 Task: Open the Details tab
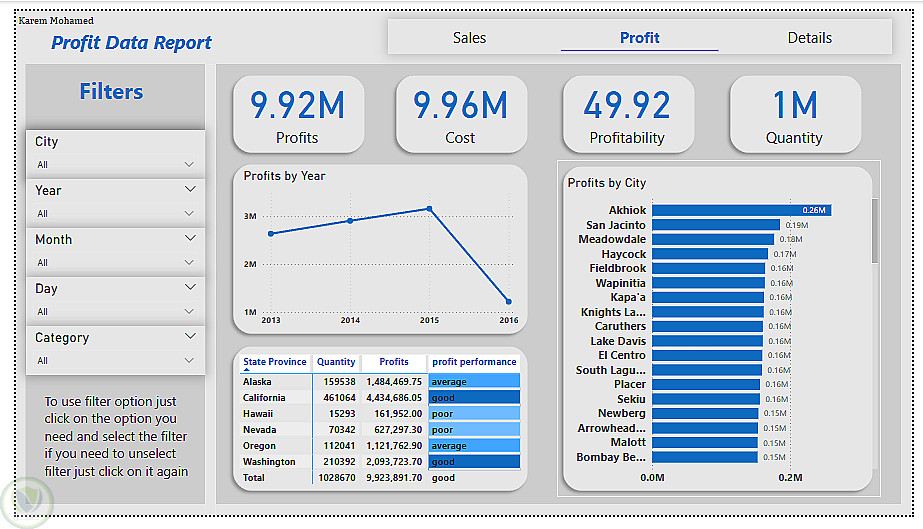click(x=809, y=38)
